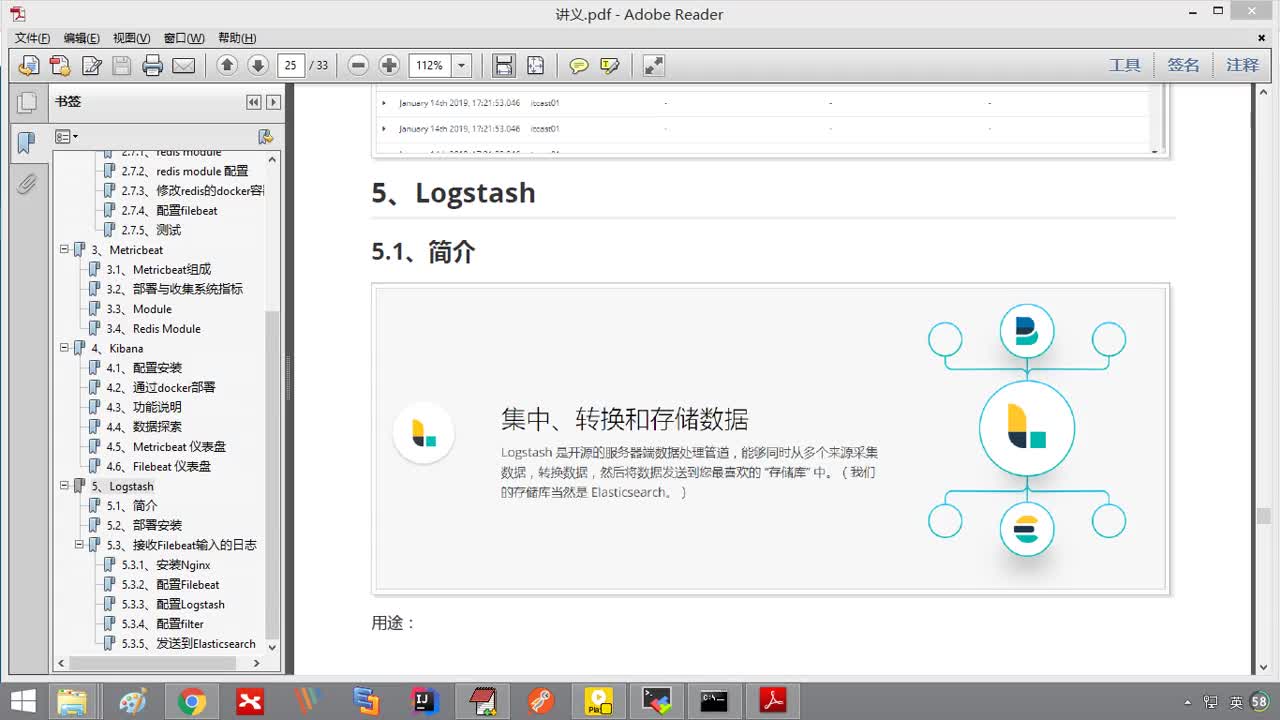Image resolution: width=1280 pixels, height=720 pixels.
Task: Print the document with printer icon
Action: 153,66
